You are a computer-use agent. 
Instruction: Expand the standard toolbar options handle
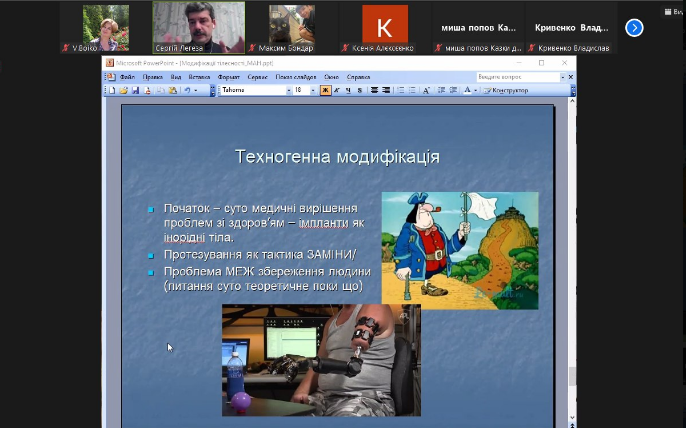pyautogui.click(x=212, y=91)
